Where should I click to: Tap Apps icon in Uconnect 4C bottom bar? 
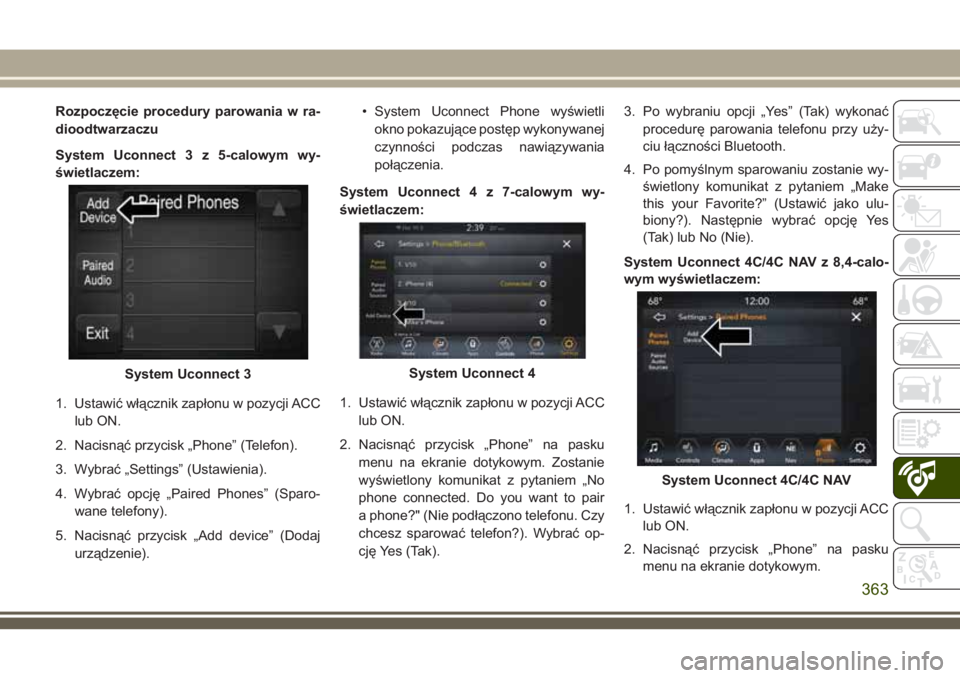[x=757, y=451]
